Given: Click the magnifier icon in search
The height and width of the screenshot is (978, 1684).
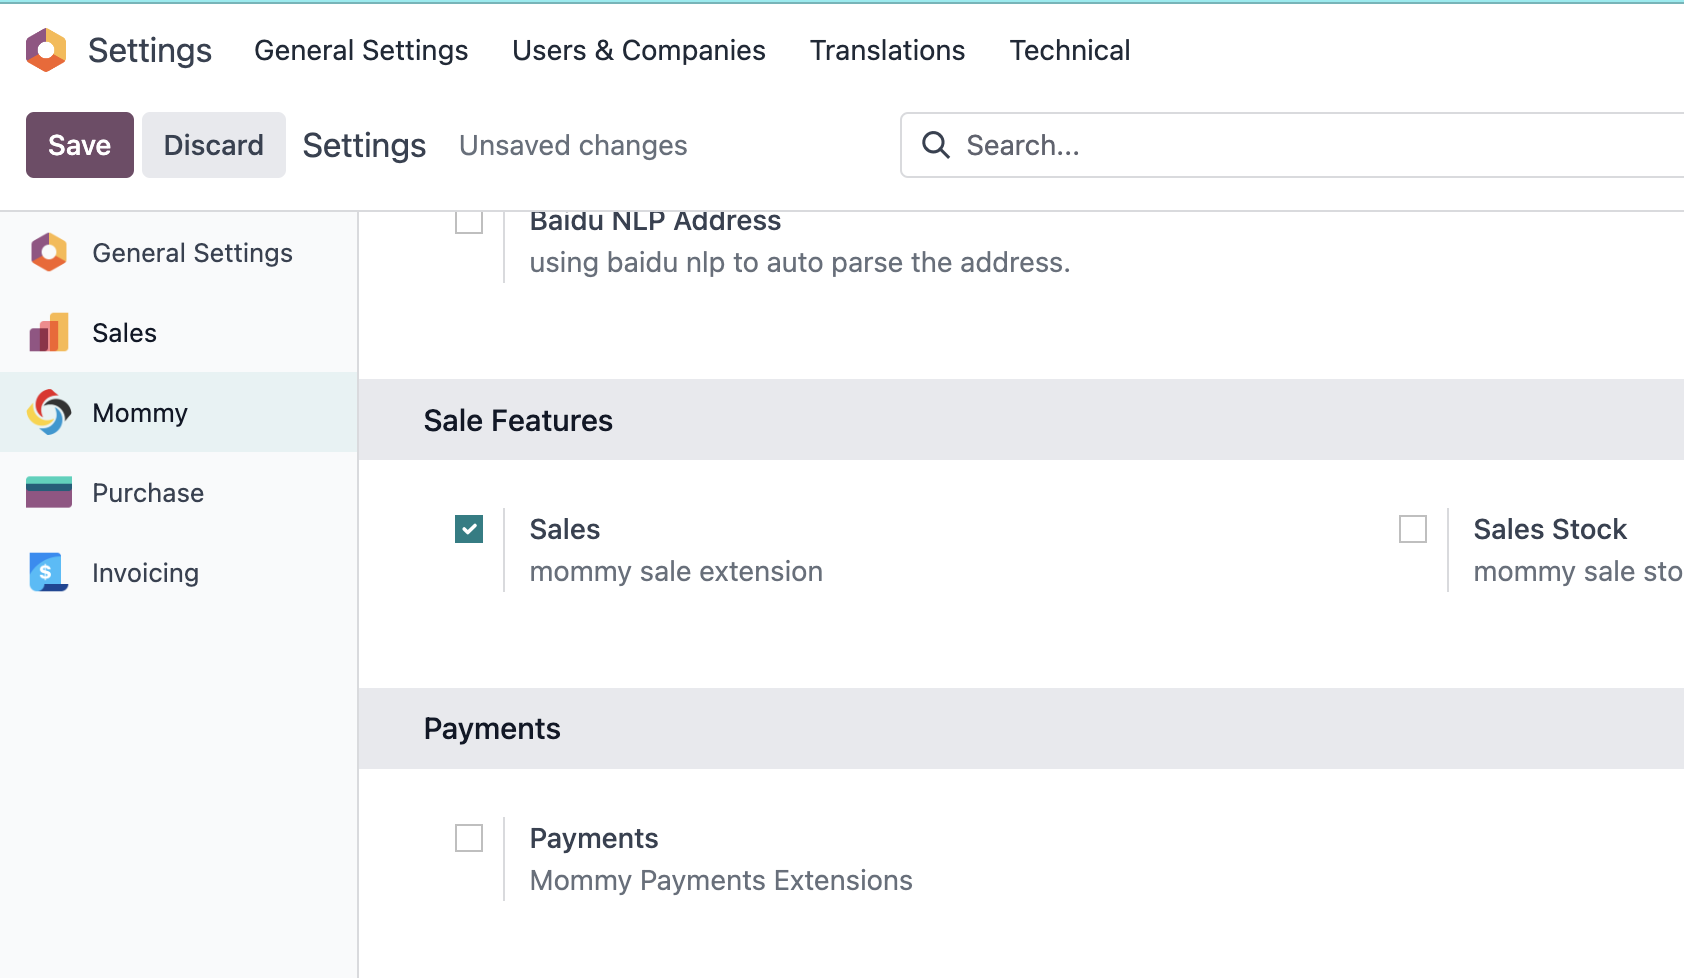Looking at the screenshot, I should [x=936, y=145].
